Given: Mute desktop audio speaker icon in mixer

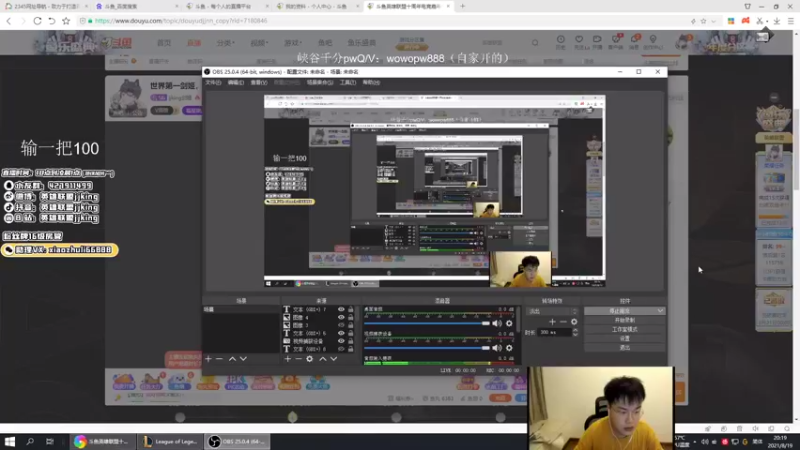Looking at the screenshot, I should click(497, 323).
